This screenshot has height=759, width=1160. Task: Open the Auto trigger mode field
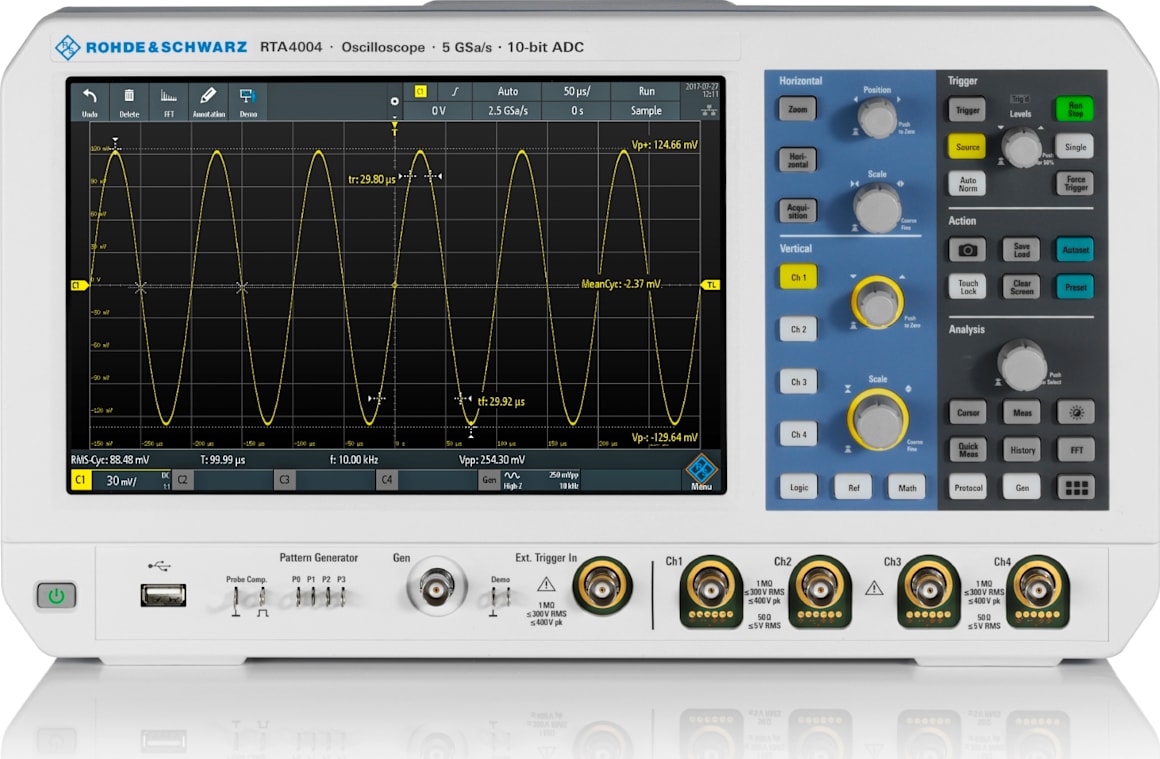coord(508,91)
